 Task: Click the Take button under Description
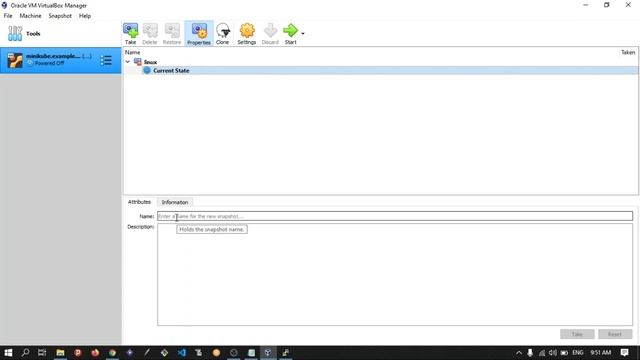click(x=577, y=334)
